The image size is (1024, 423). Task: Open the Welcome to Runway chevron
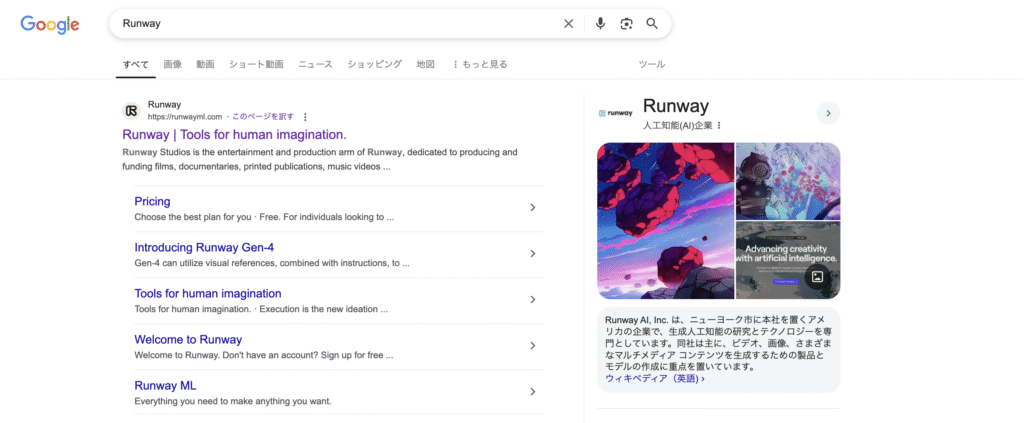tap(533, 345)
